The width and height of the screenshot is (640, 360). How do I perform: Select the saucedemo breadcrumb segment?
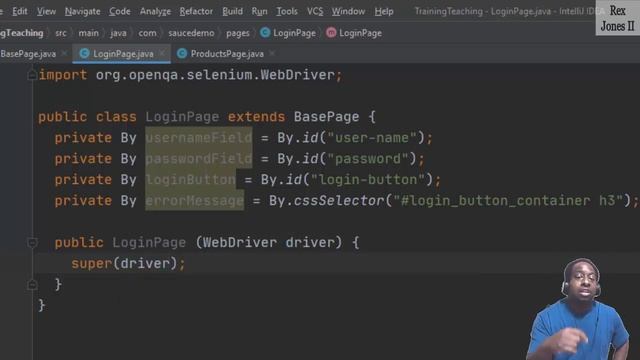click(x=191, y=33)
